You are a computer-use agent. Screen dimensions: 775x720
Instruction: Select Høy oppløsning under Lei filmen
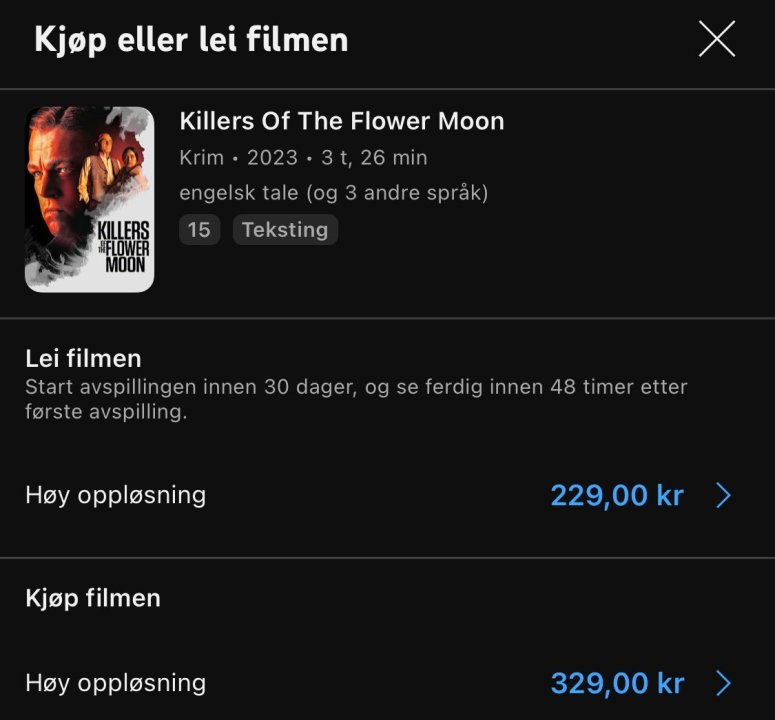point(115,495)
